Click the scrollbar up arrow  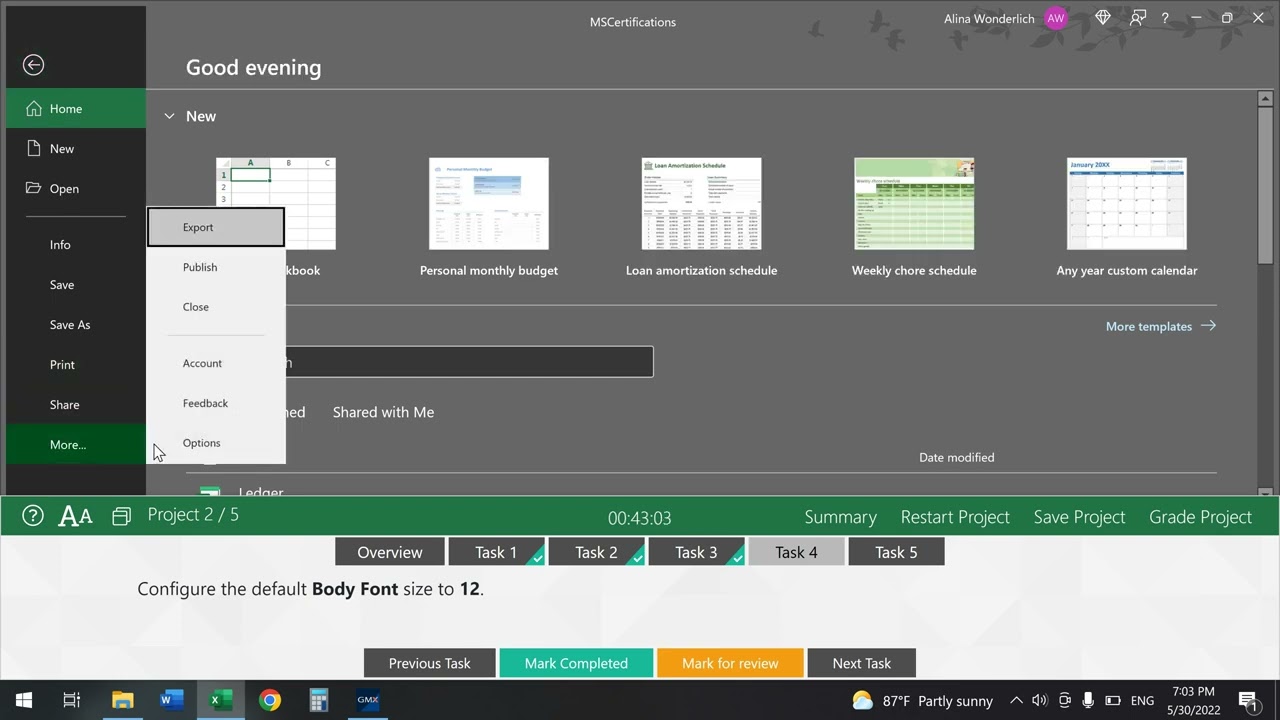coord(1265,98)
